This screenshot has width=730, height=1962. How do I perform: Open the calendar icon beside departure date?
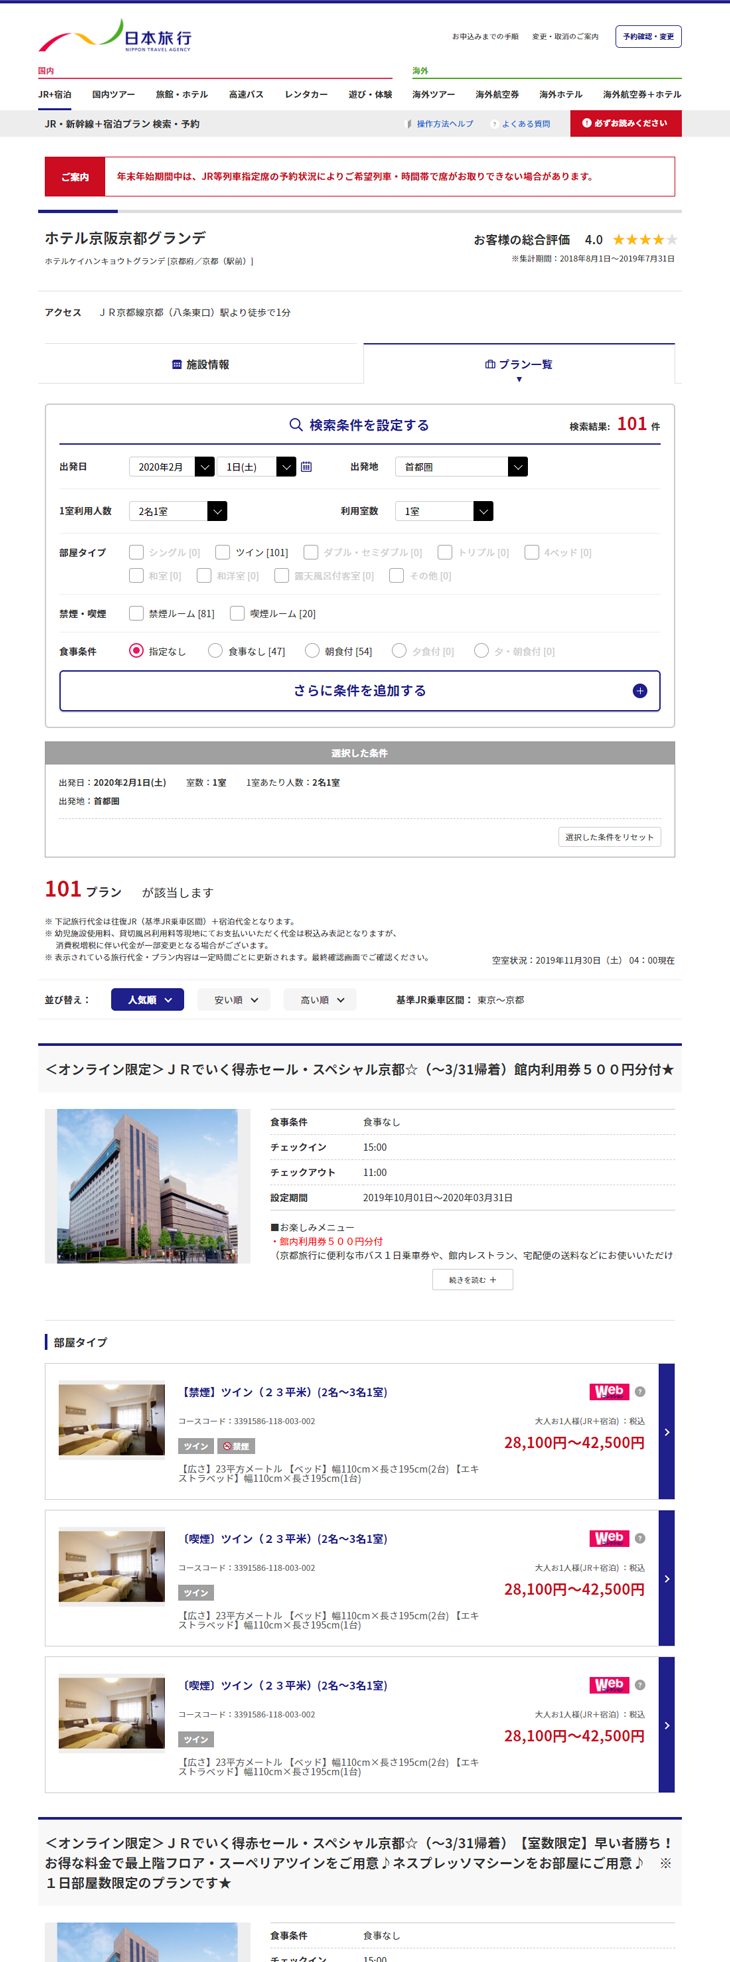pyautogui.click(x=307, y=467)
